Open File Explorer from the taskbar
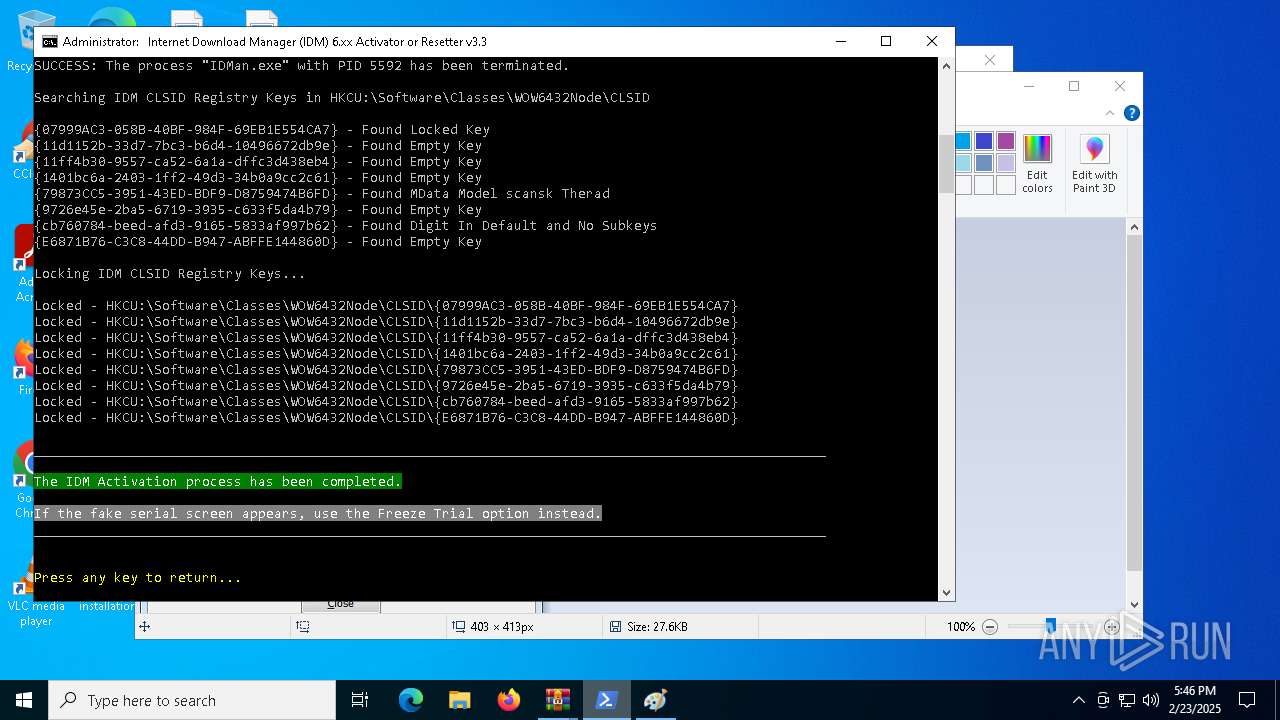This screenshot has height=720, width=1280. (x=460, y=700)
